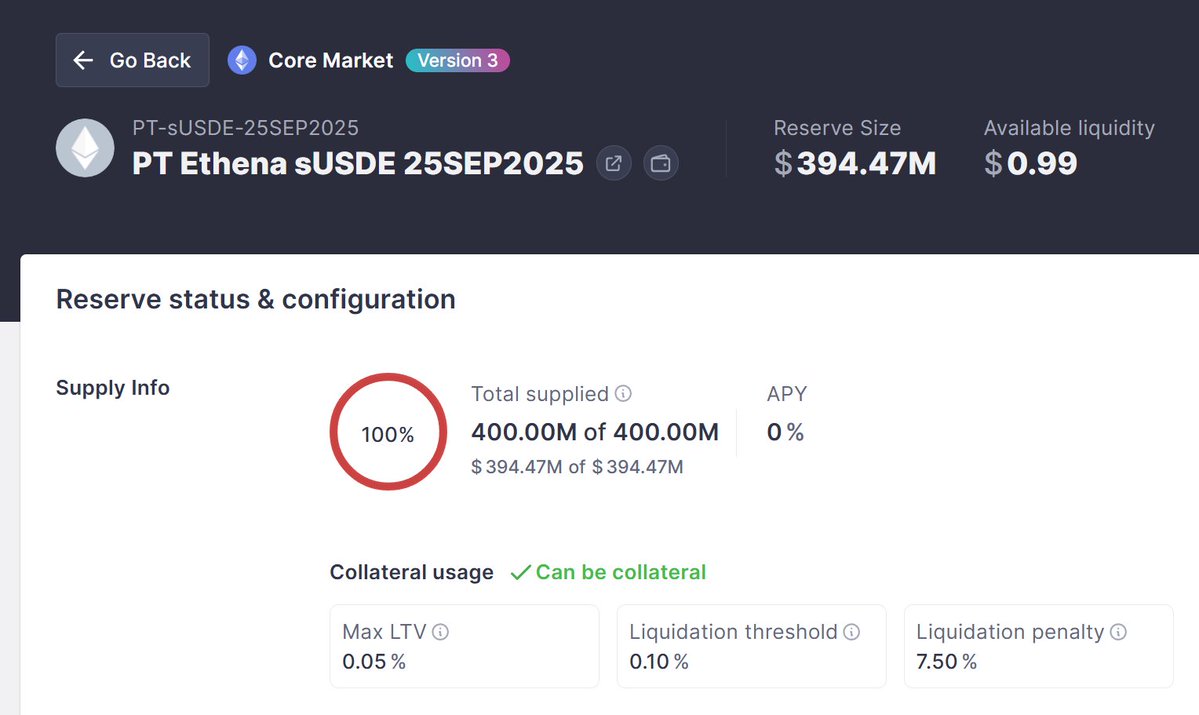Click the Core Market label
This screenshot has width=1199, height=715.
coord(330,60)
